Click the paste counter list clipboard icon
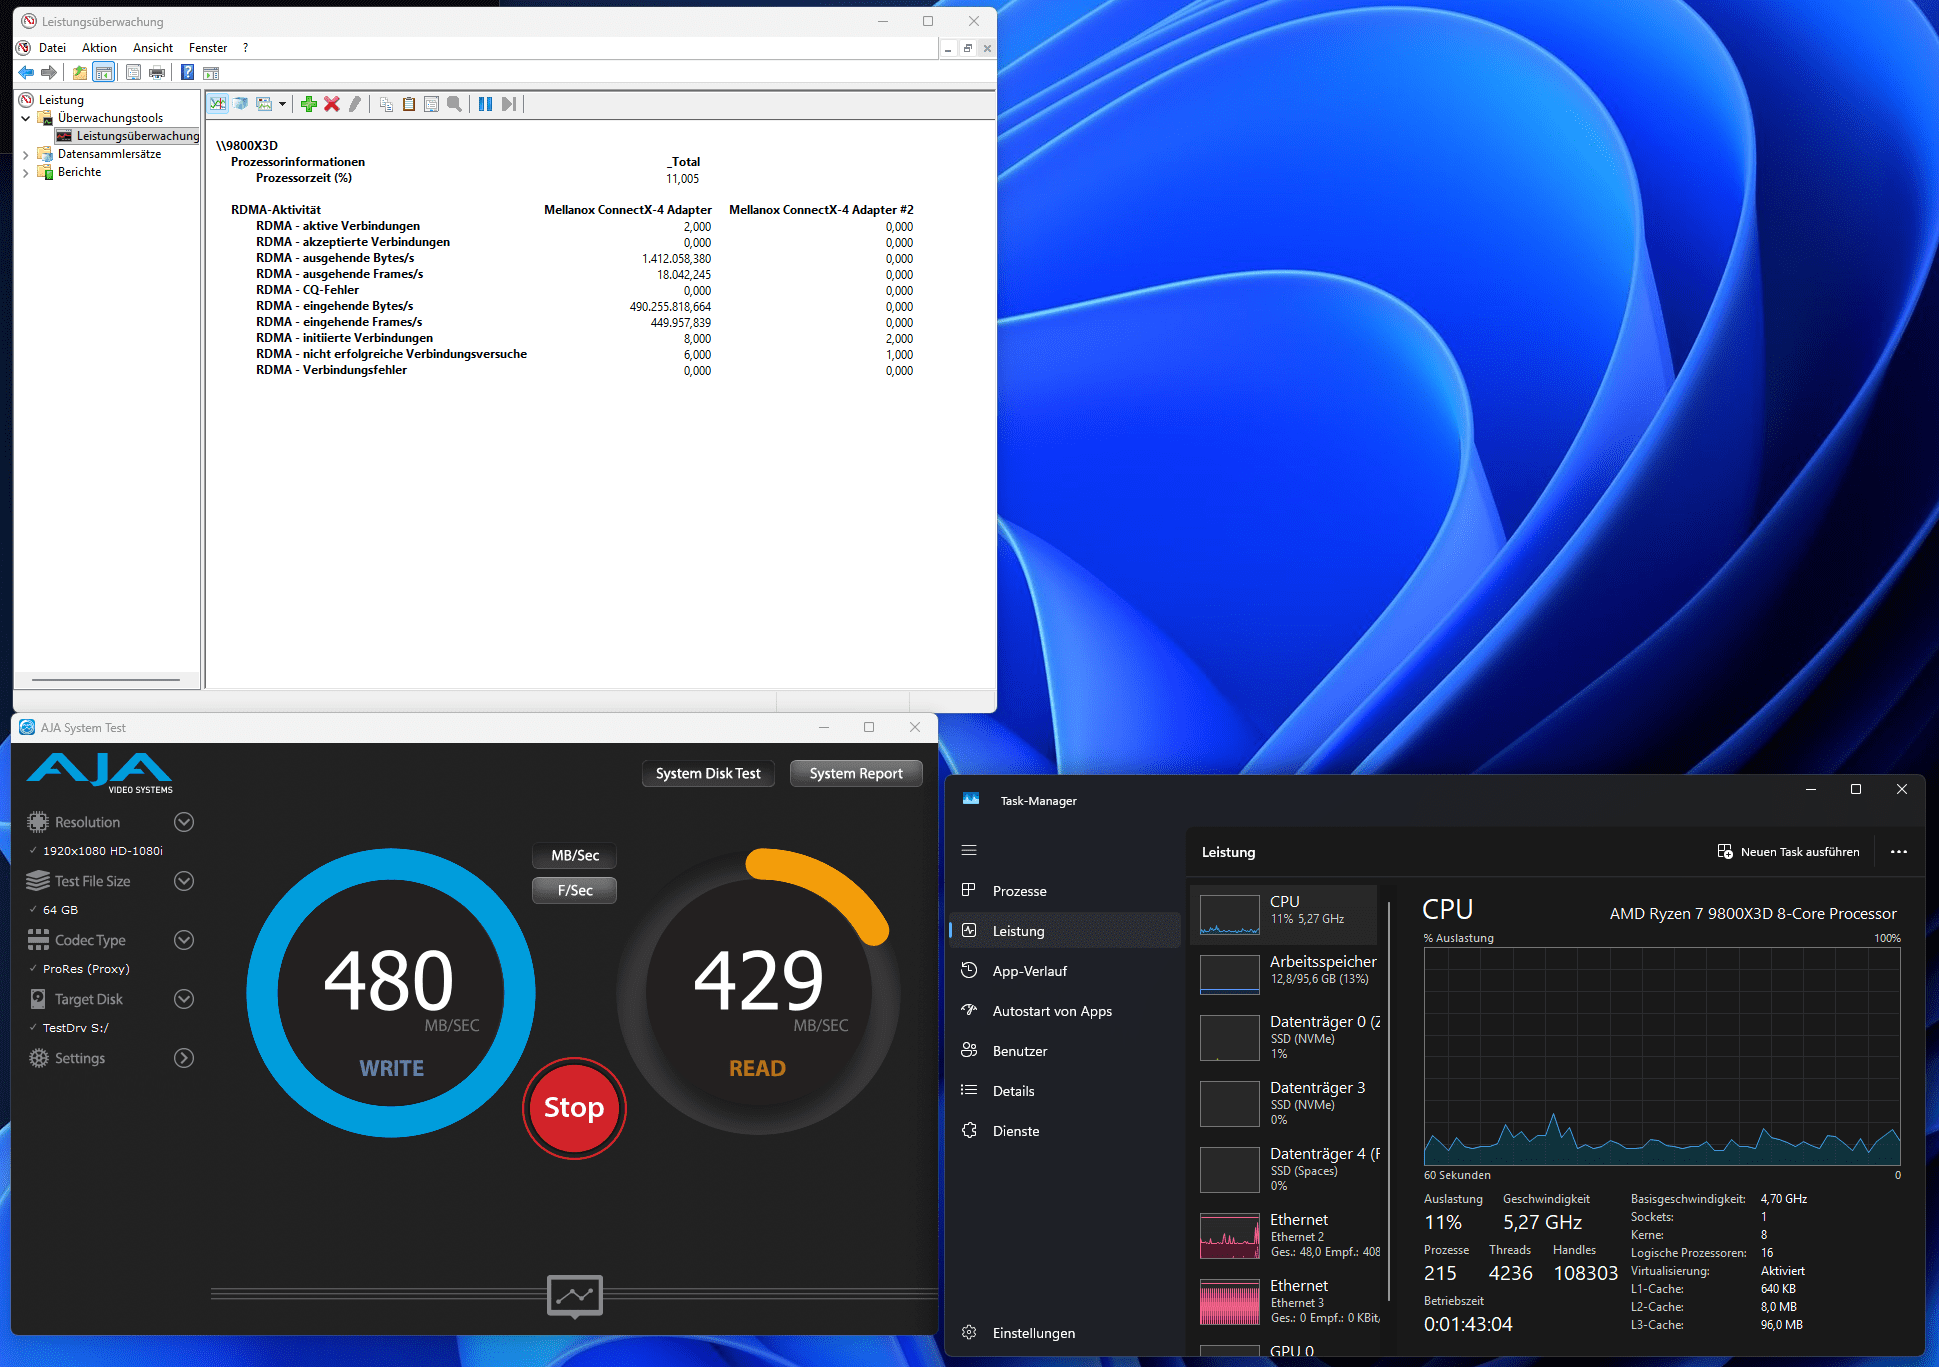The height and width of the screenshot is (1367, 1939). pyautogui.click(x=409, y=104)
